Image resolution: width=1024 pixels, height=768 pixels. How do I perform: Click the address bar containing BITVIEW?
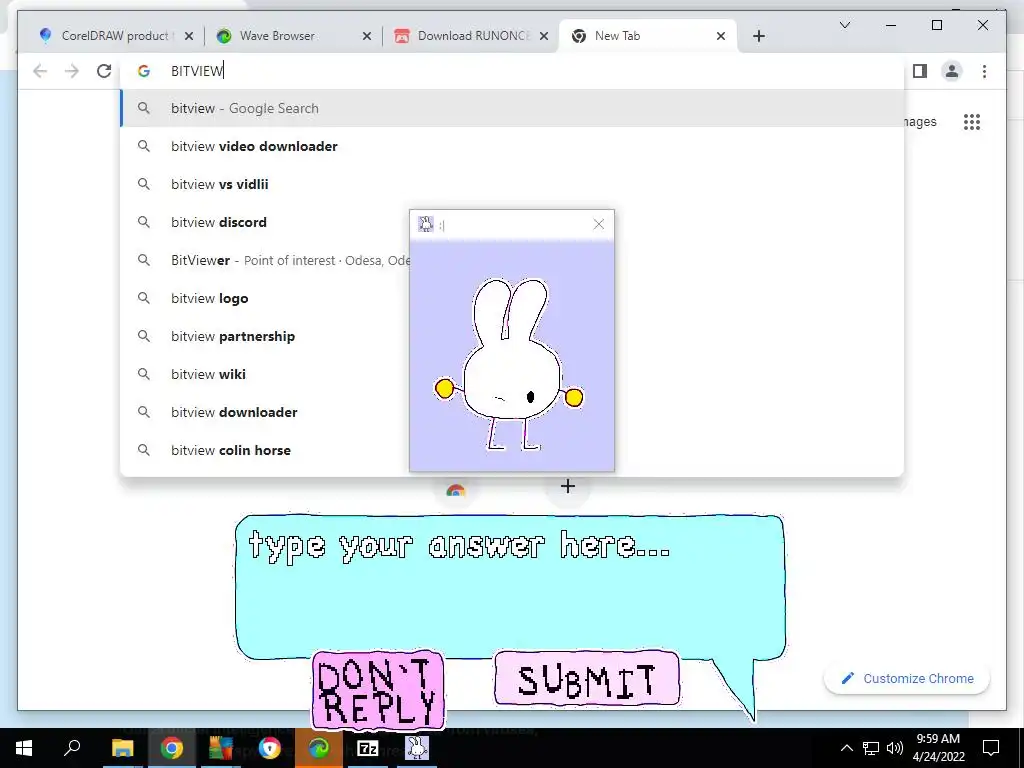pyautogui.click(x=512, y=71)
